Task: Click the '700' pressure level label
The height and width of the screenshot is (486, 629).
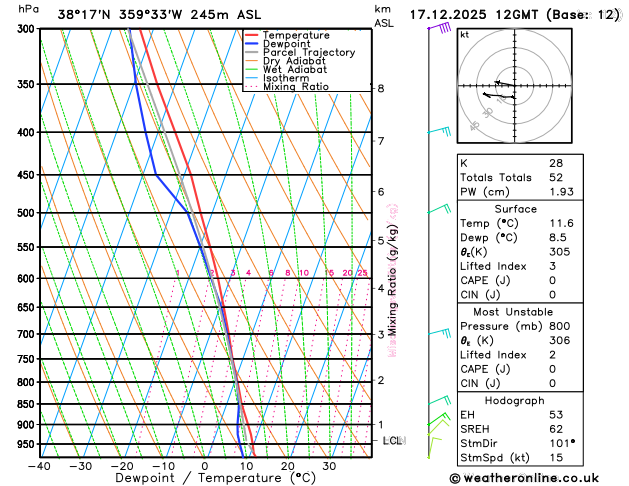Action: 28,334
